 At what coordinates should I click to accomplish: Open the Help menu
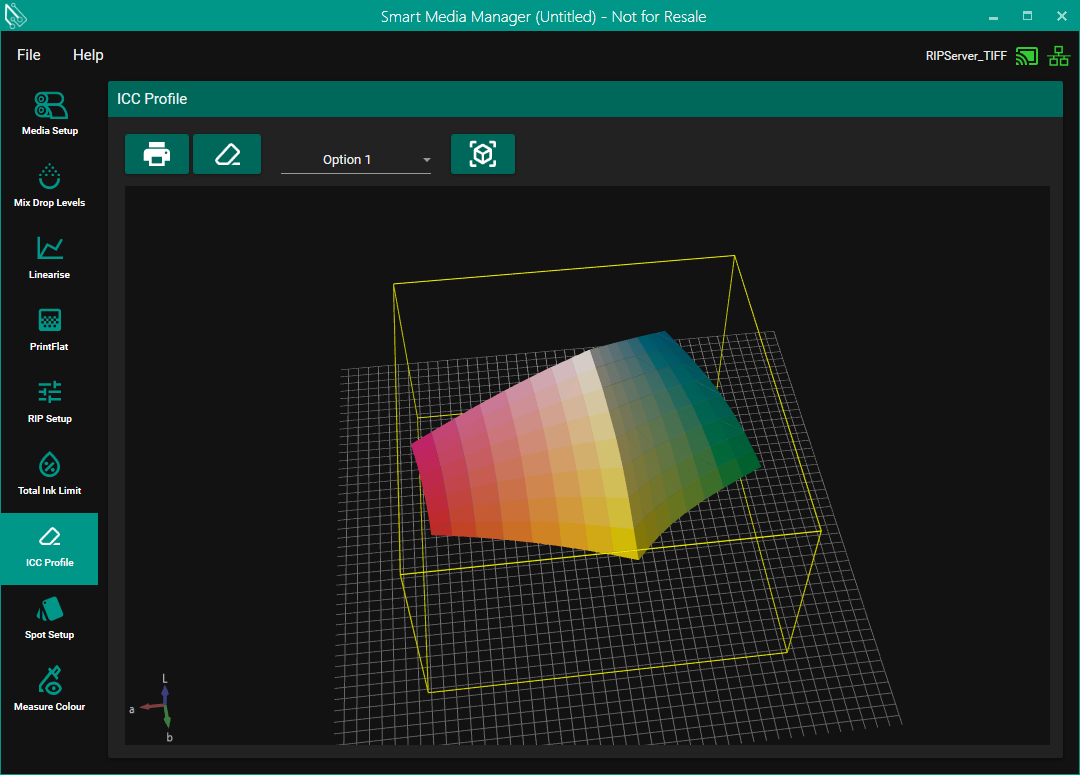88,55
